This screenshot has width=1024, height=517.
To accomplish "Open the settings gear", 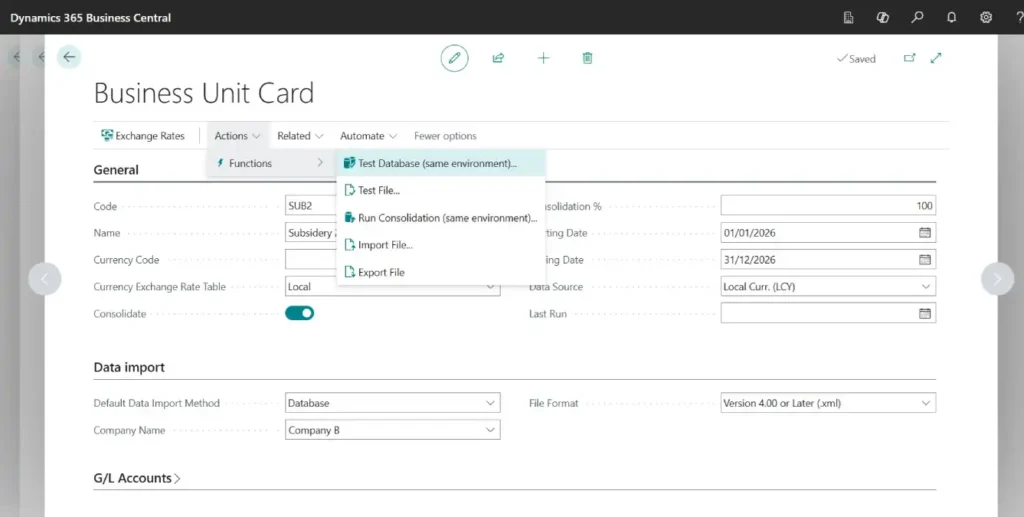I will click(x=985, y=18).
